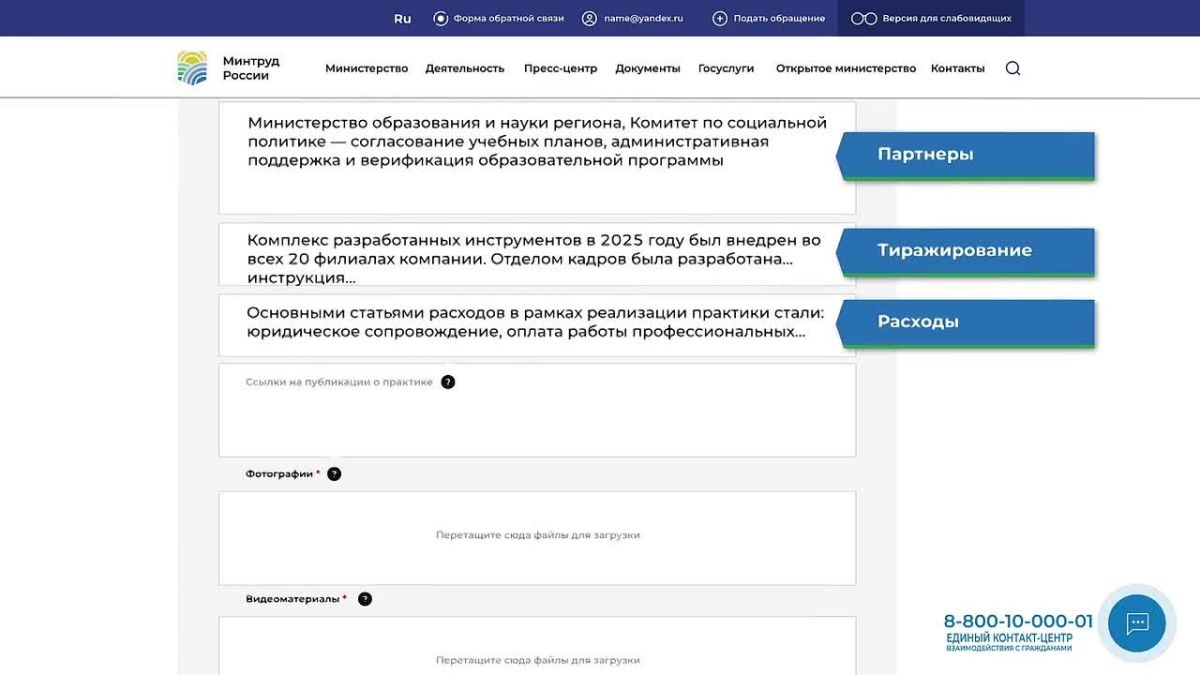Click the partners text field about Министерство образования
The width and height of the screenshot is (1200, 675).
point(537,158)
